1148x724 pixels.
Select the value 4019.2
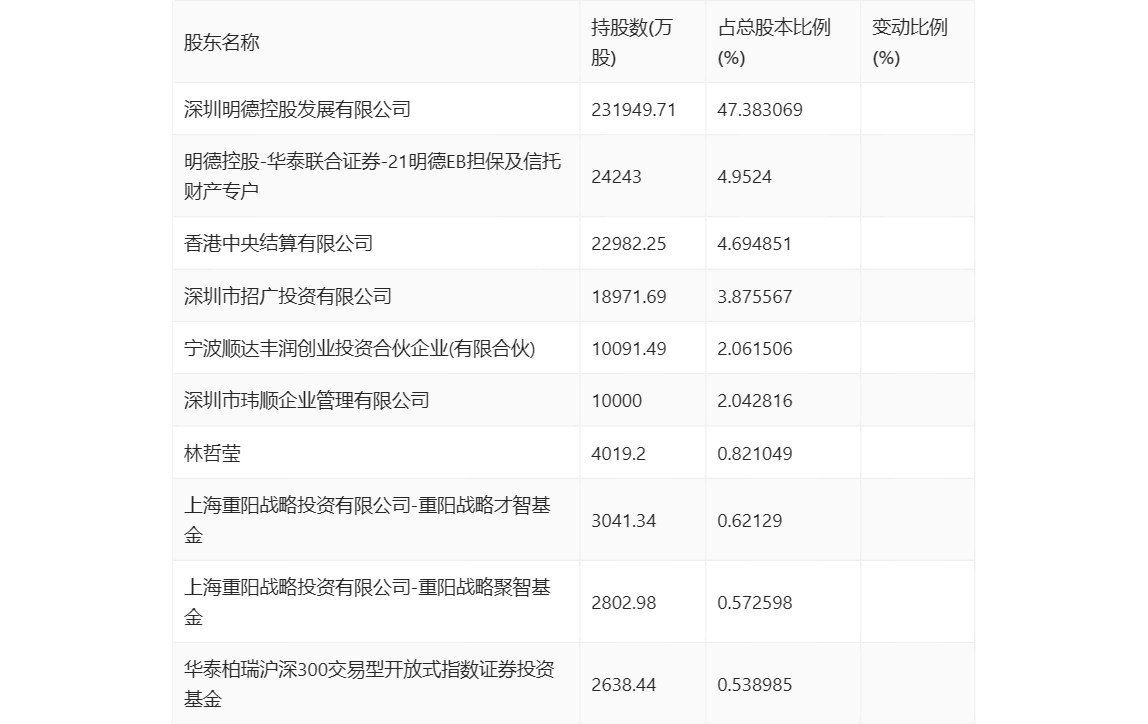click(x=619, y=453)
